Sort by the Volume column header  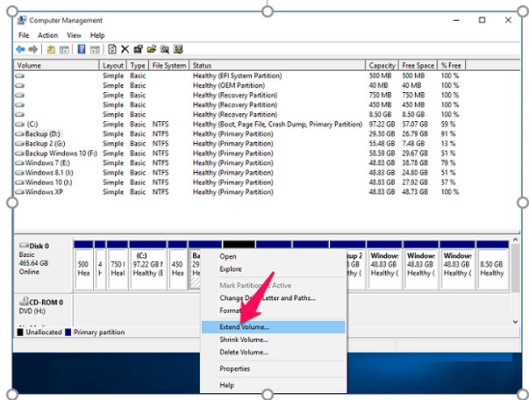coord(56,65)
